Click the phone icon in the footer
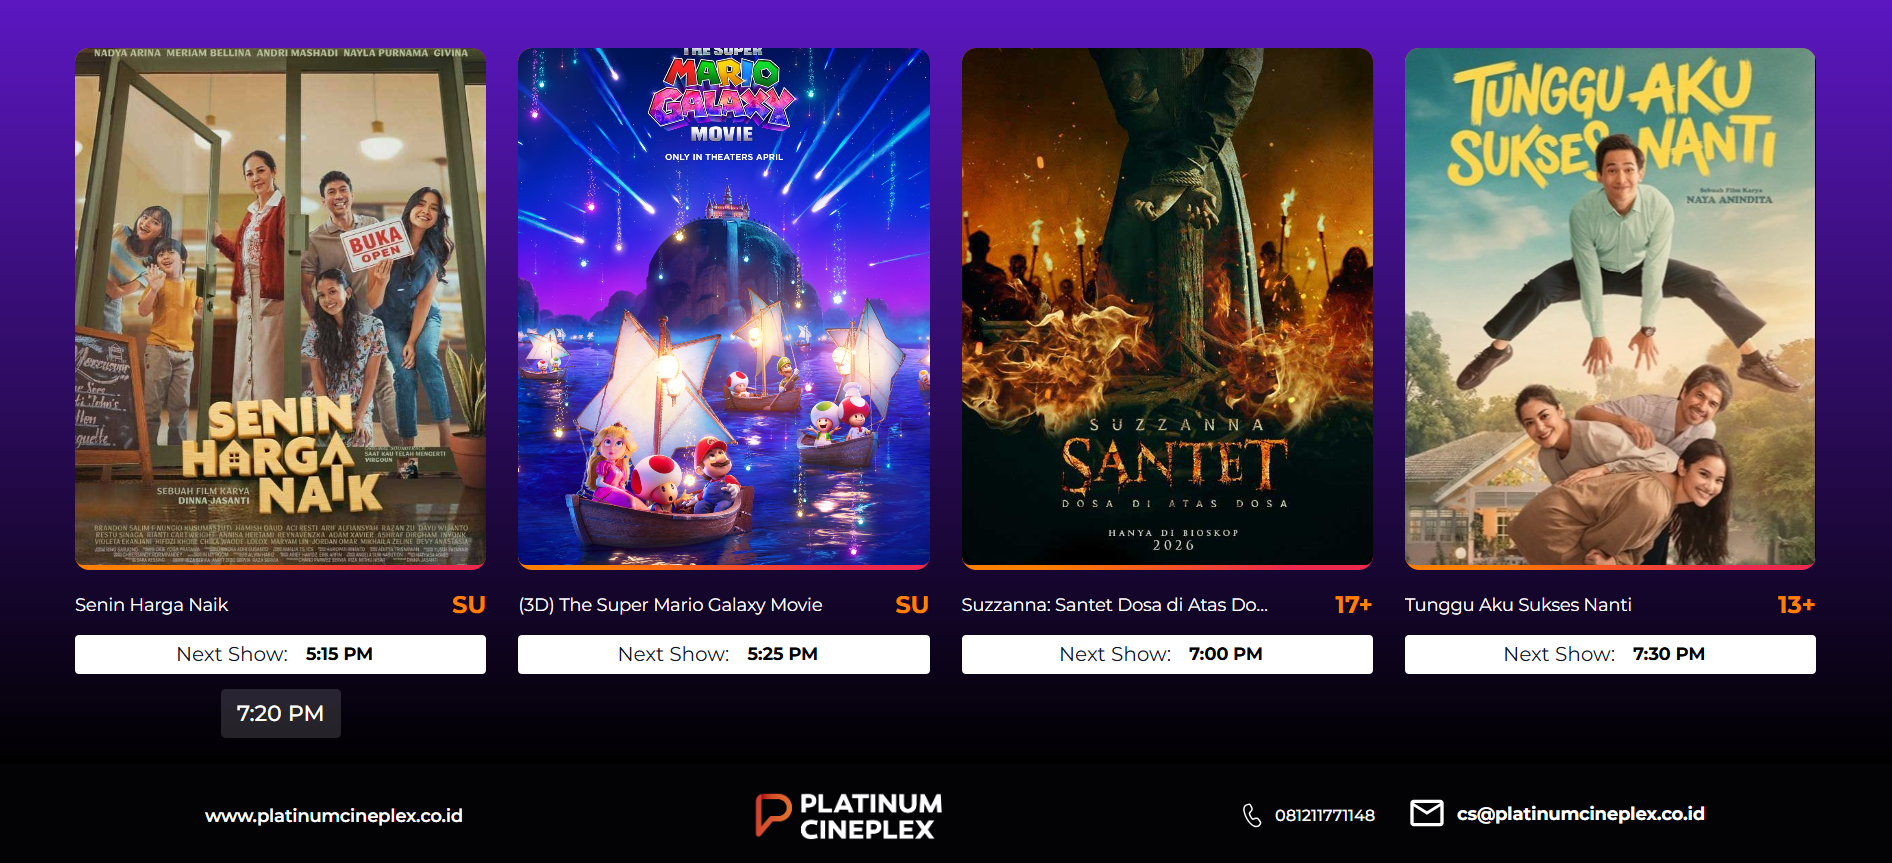This screenshot has width=1892, height=863. point(1251,815)
